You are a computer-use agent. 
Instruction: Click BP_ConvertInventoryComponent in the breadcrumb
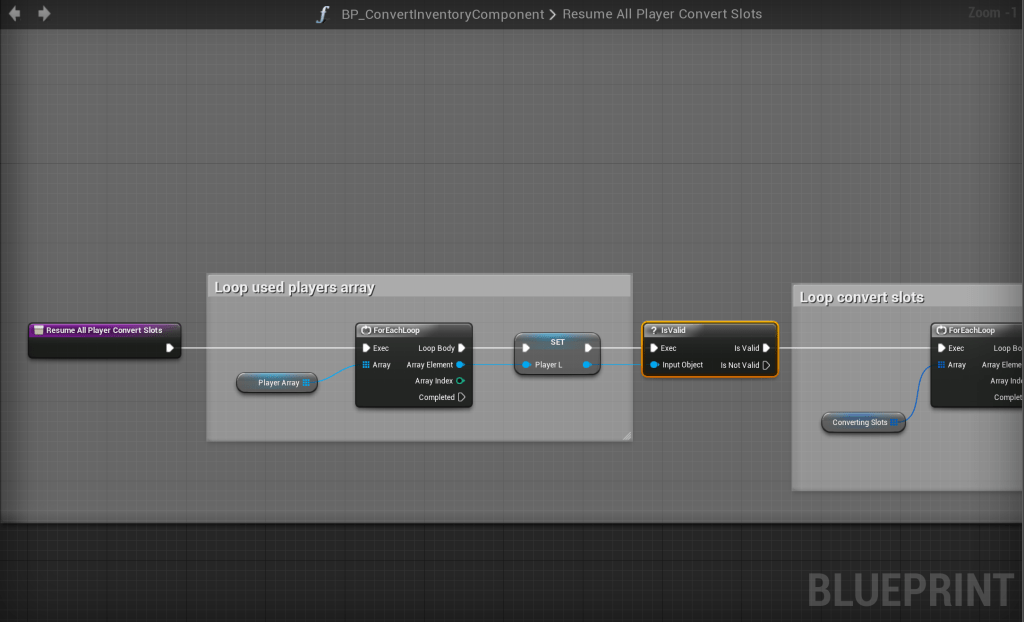(443, 14)
